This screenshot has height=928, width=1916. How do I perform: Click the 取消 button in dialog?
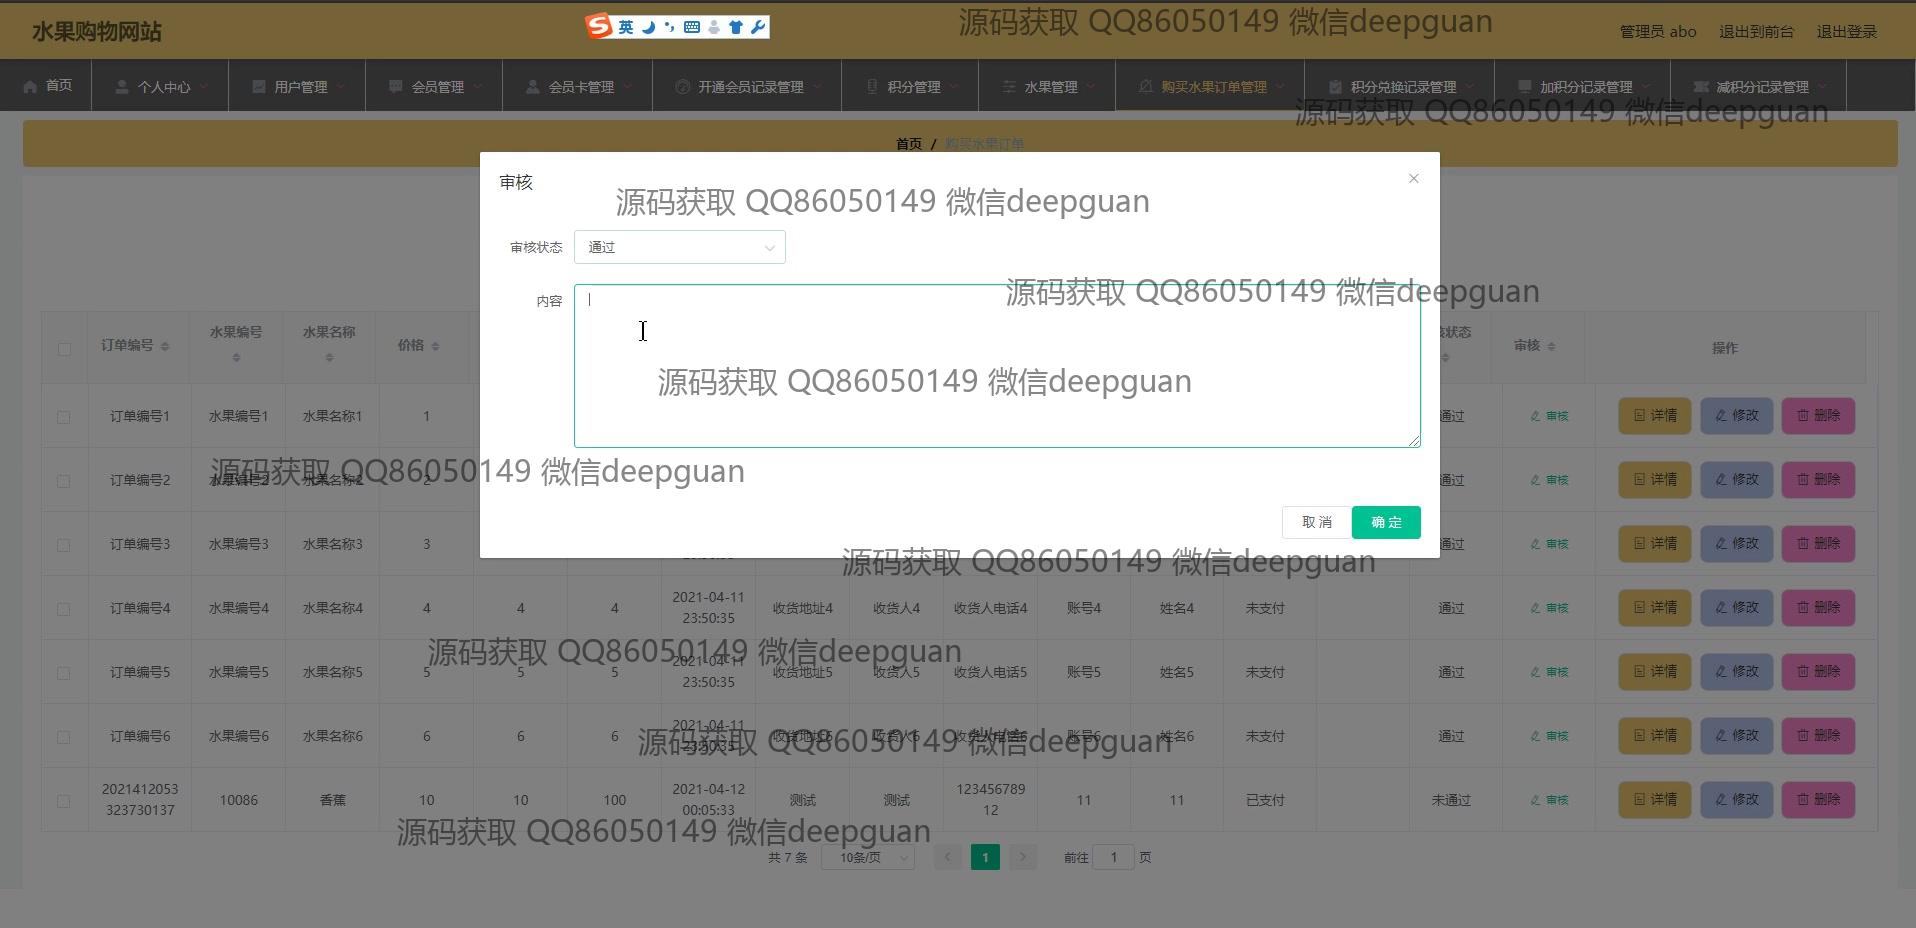point(1316,522)
